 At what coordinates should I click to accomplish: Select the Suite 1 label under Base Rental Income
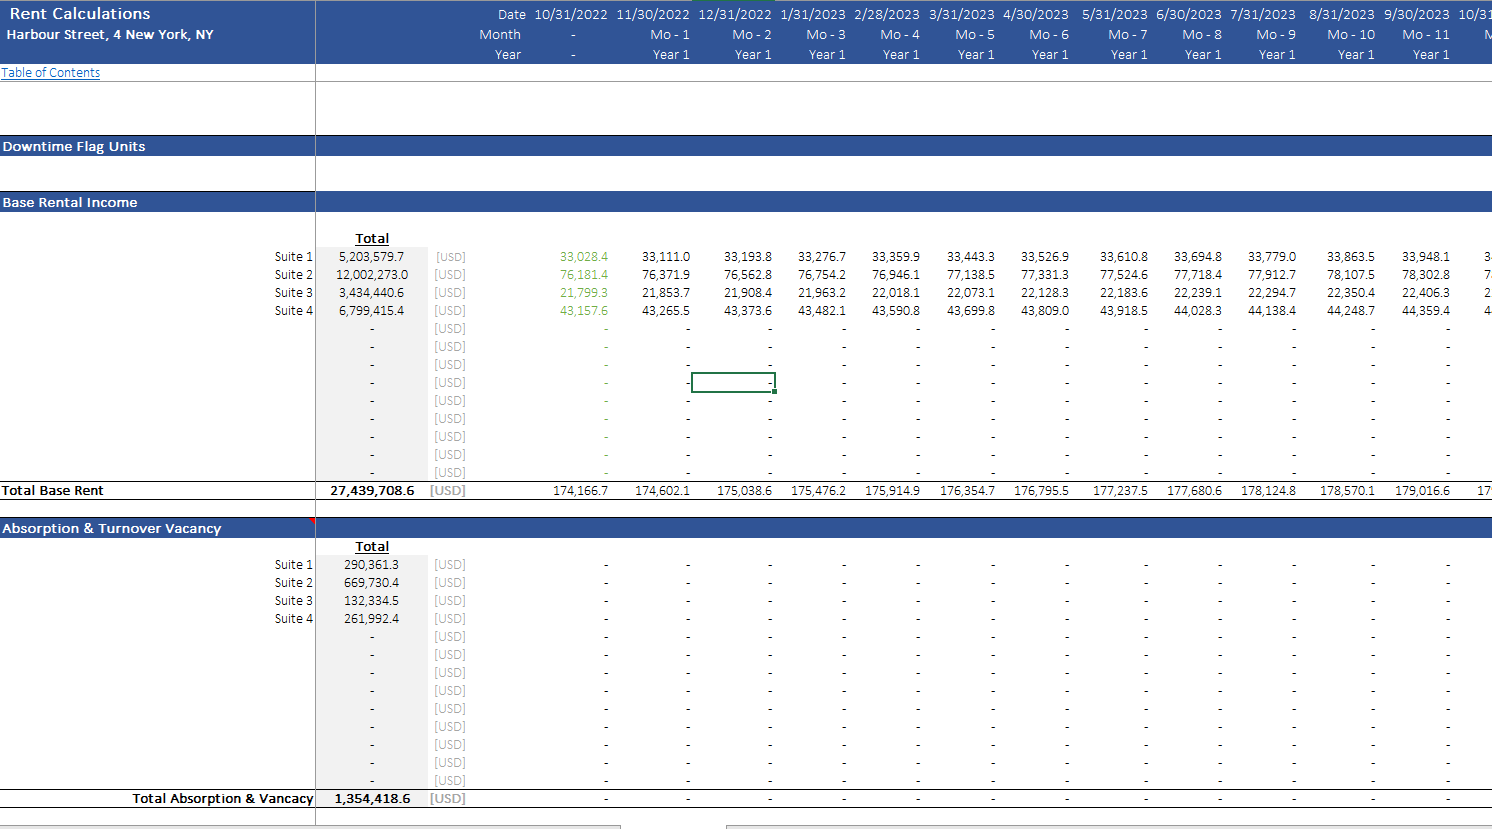[294, 257]
